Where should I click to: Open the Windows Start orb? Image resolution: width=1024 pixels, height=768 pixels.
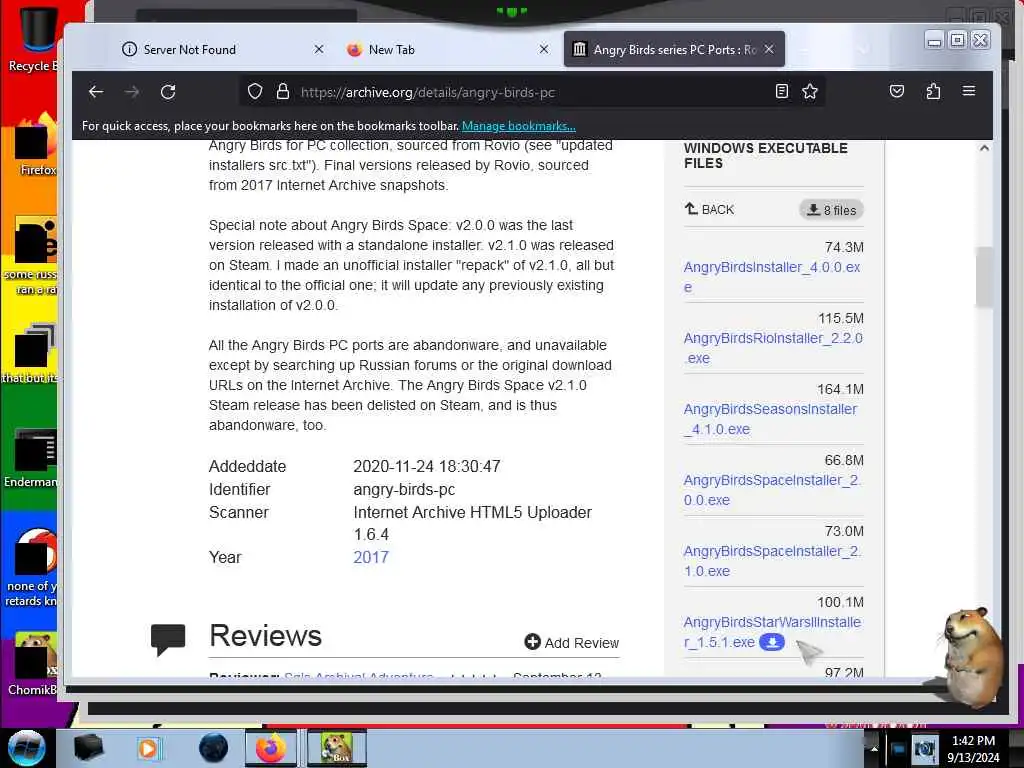click(x=27, y=748)
